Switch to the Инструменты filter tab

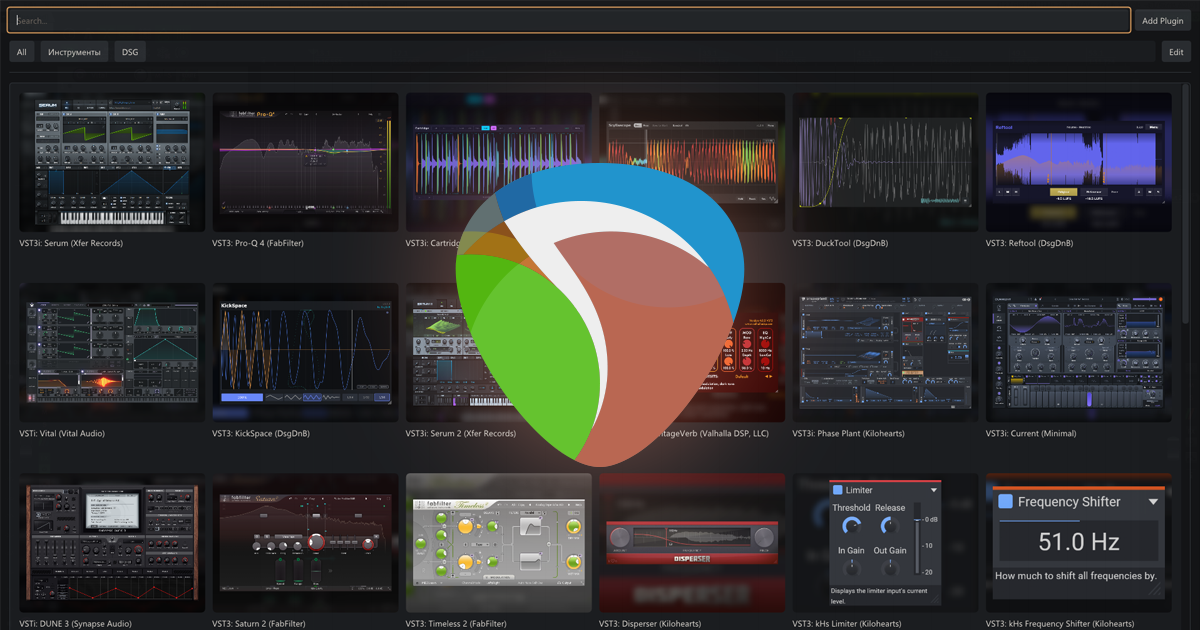pyautogui.click(x=74, y=51)
